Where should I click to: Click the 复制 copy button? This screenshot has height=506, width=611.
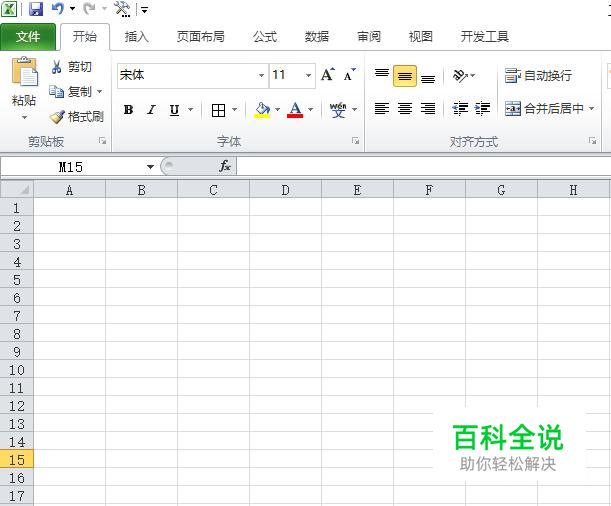[x=71, y=92]
